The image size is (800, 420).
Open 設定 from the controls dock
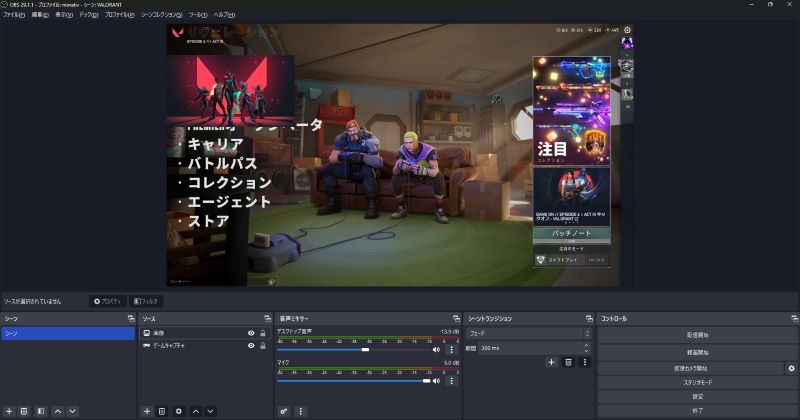(697, 397)
